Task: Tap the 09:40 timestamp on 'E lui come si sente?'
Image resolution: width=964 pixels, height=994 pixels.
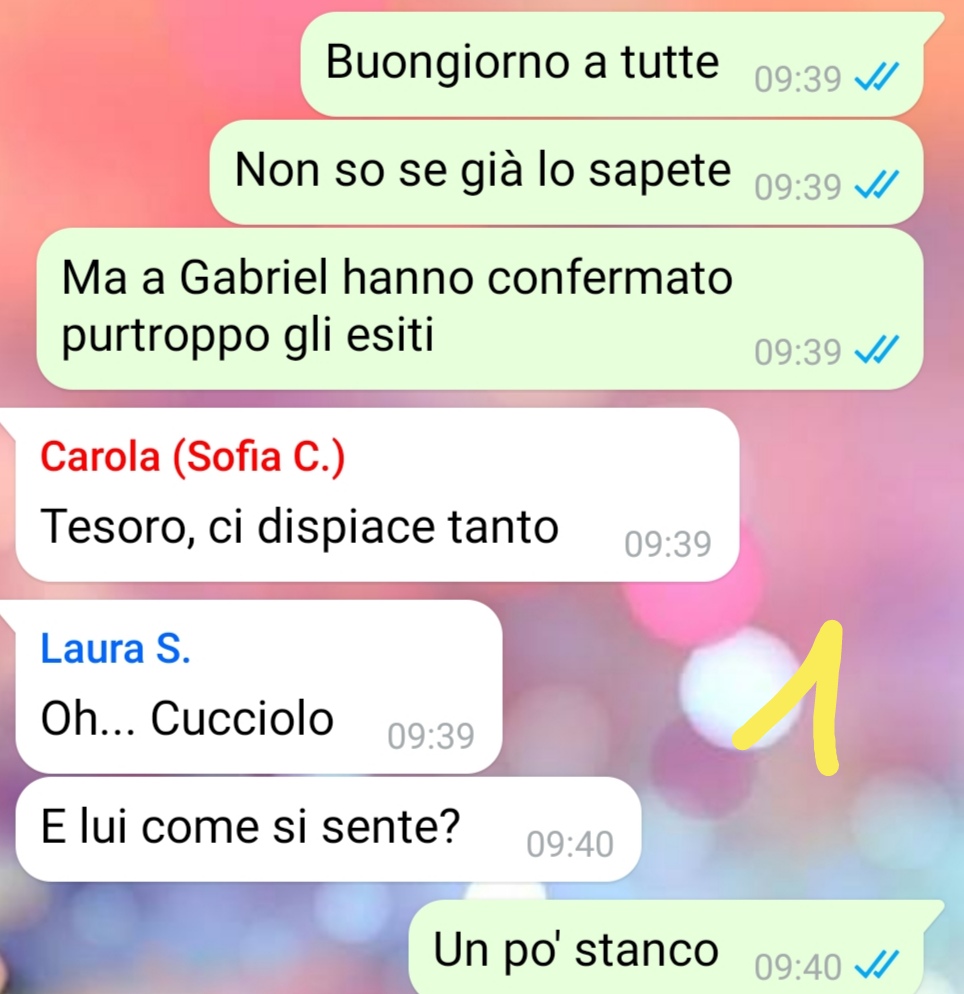Action: [570, 844]
